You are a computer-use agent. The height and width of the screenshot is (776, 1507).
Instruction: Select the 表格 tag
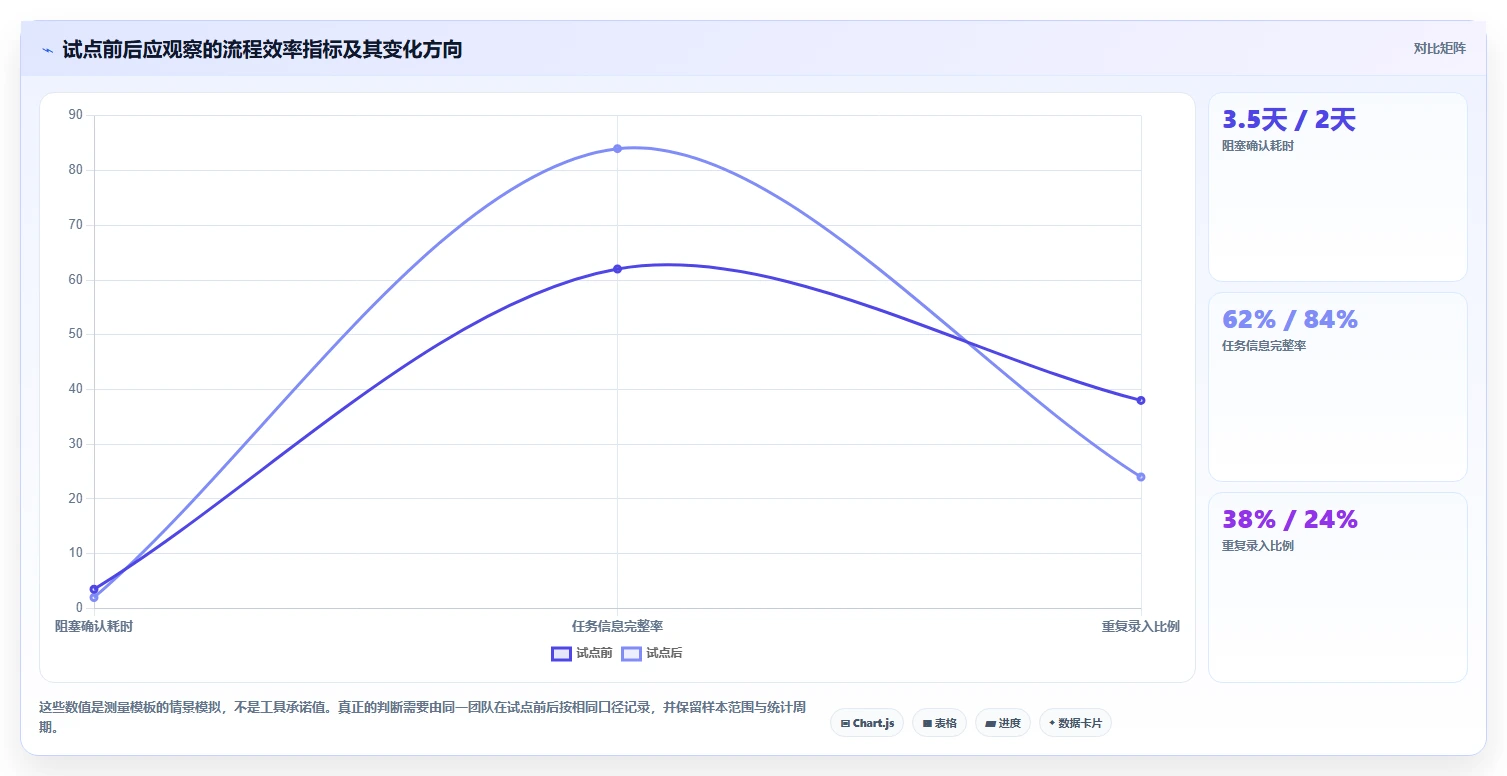click(x=939, y=723)
